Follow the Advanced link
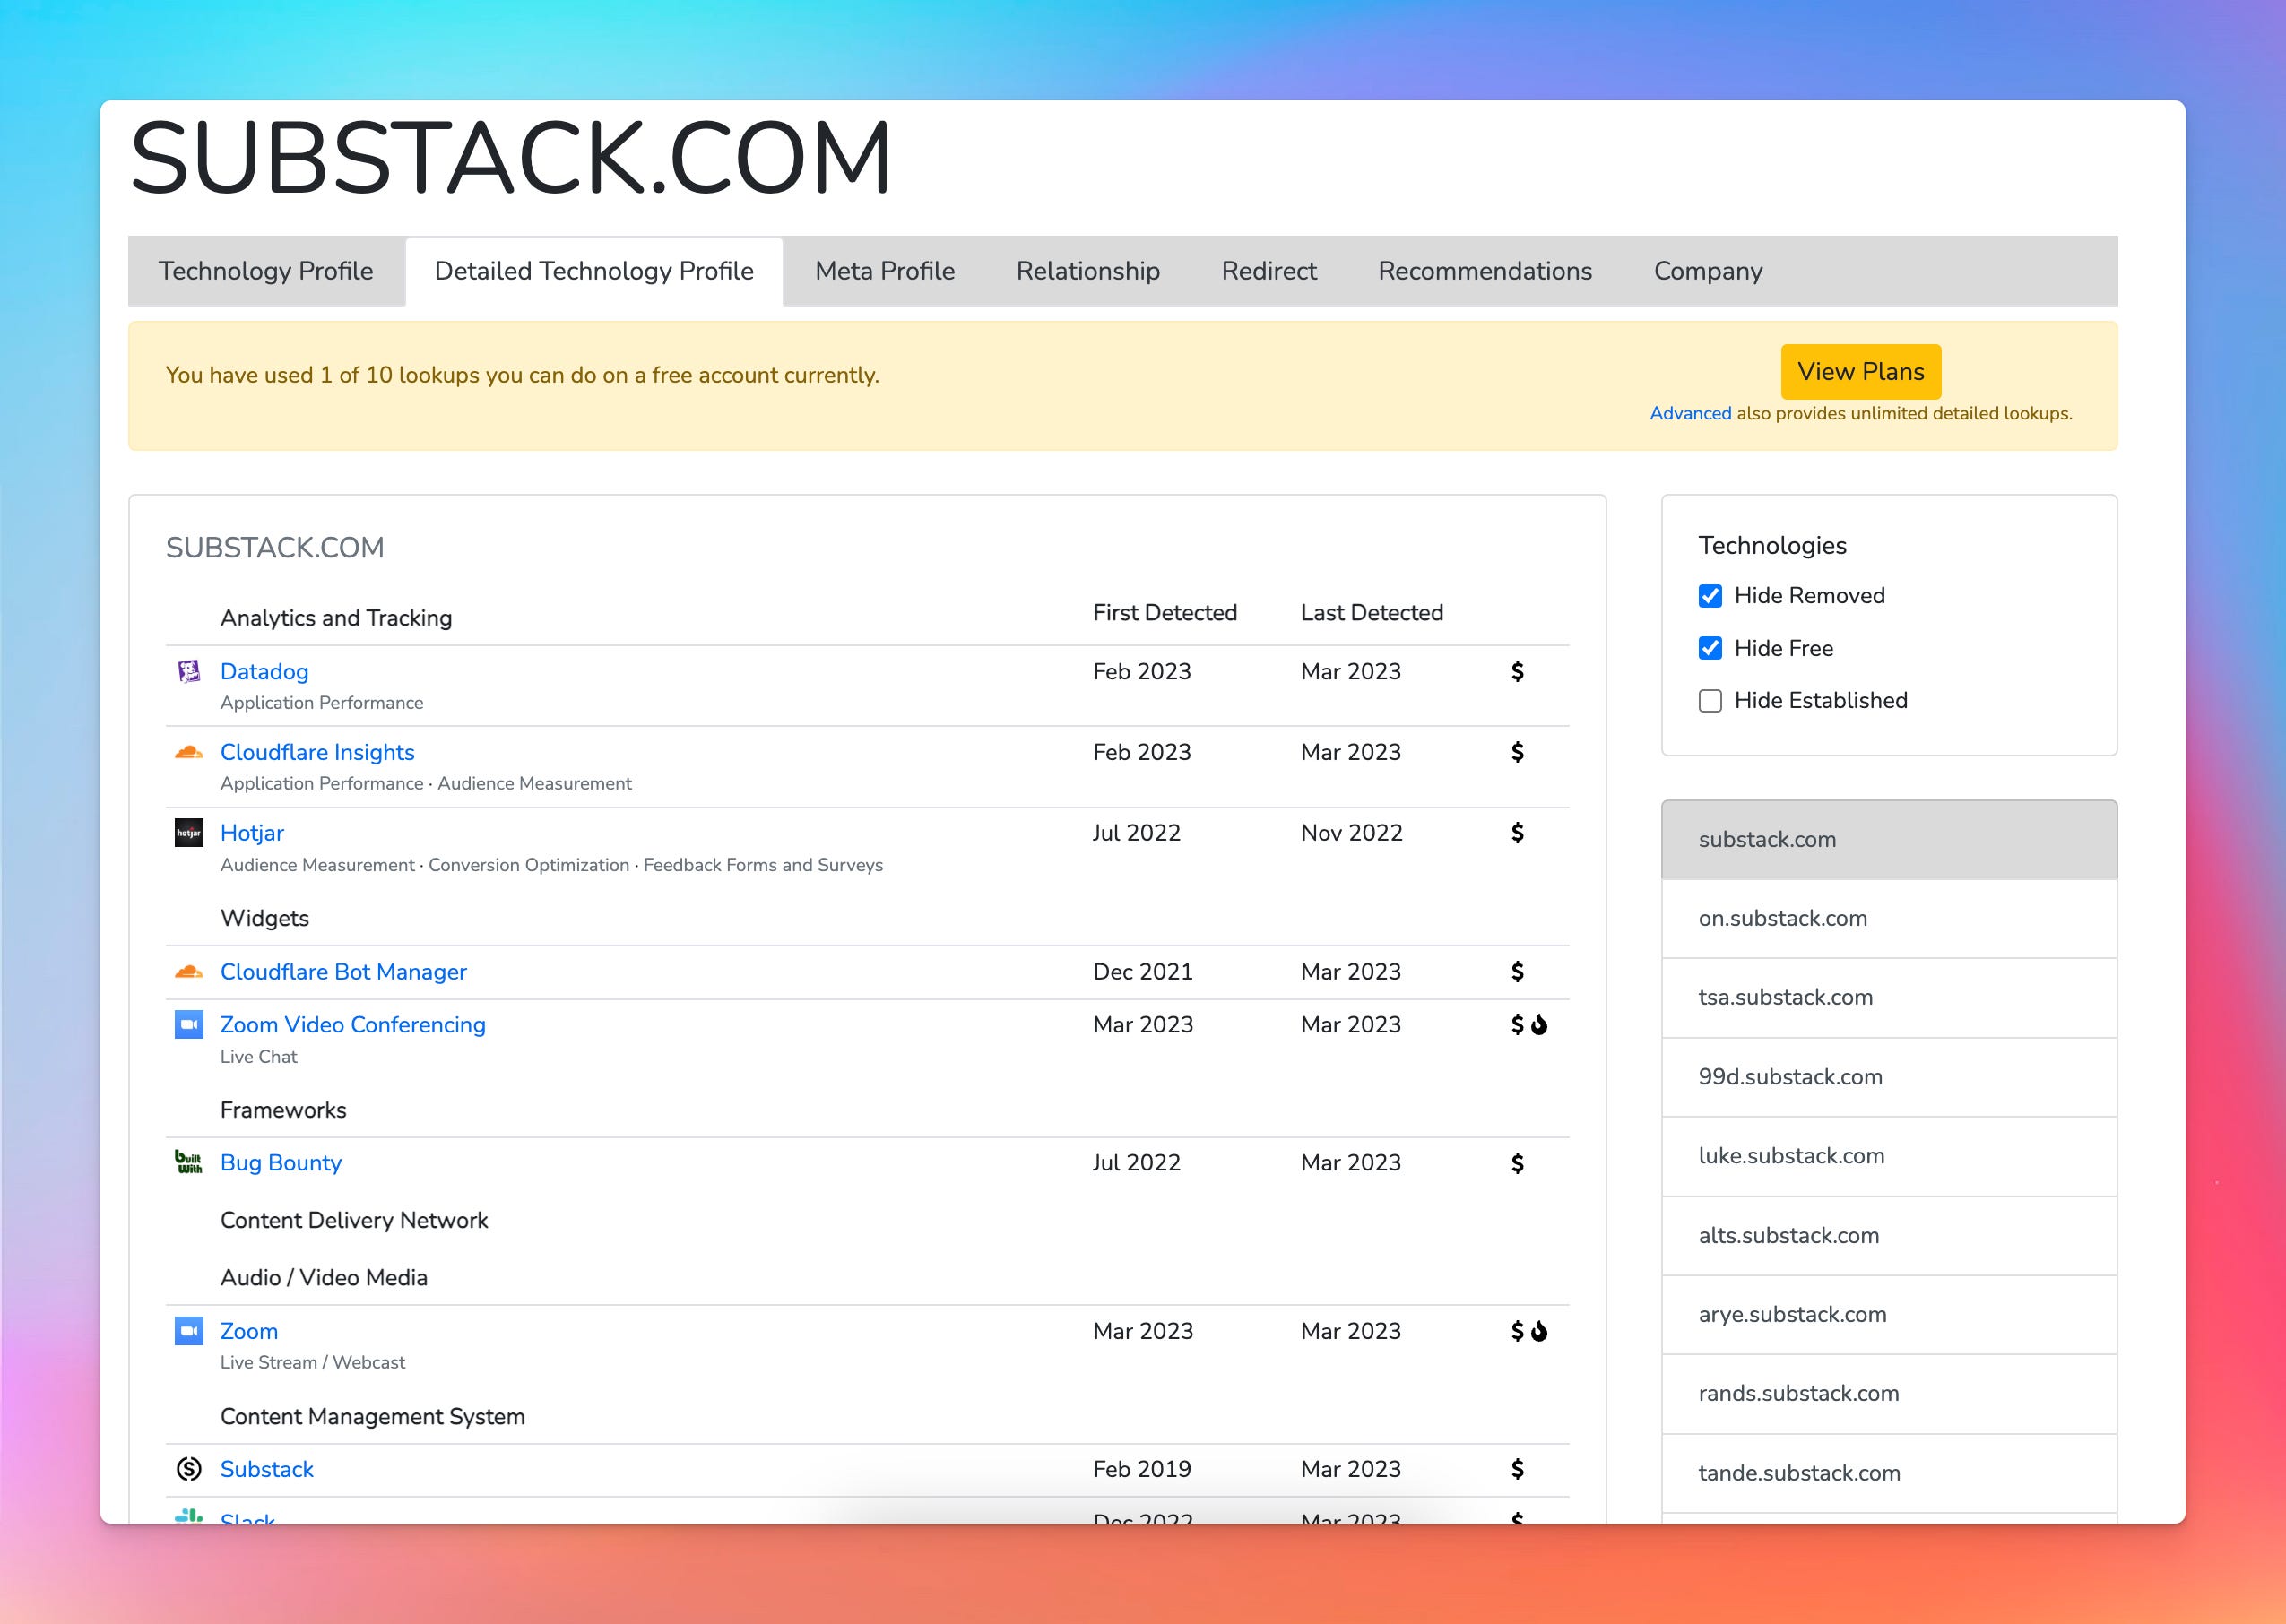This screenshot has width=2286, height=1624. 1690,414
